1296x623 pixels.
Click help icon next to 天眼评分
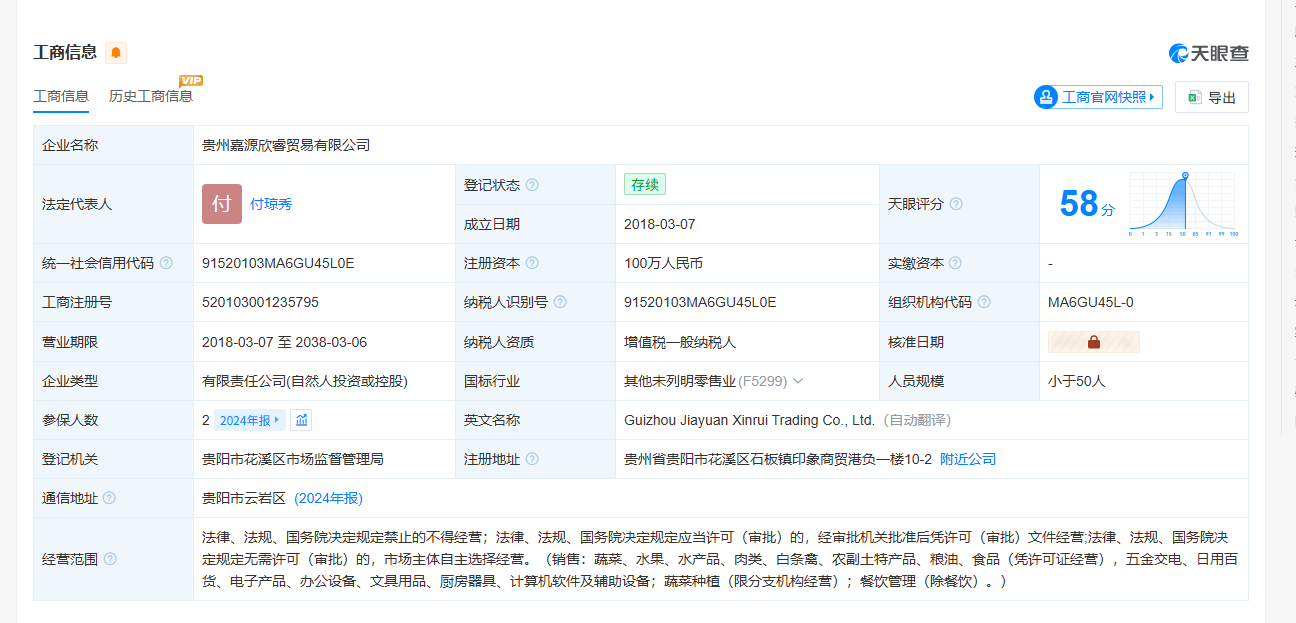956,204
